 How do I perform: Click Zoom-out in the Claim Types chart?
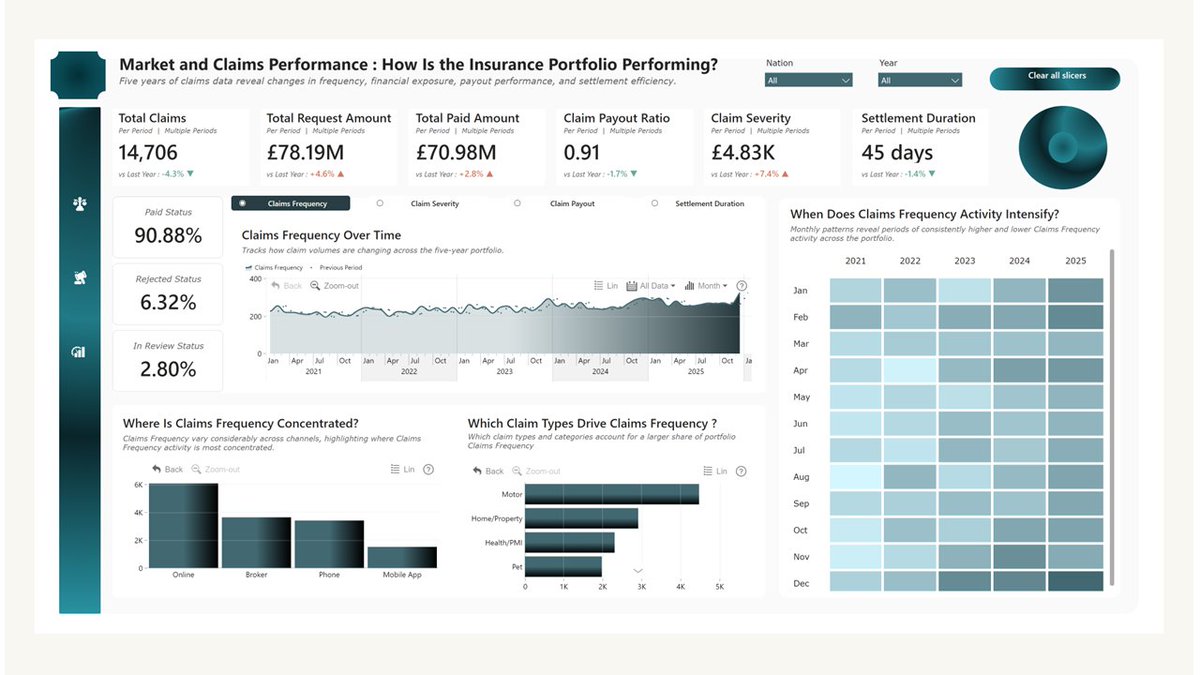click(536, 471)
